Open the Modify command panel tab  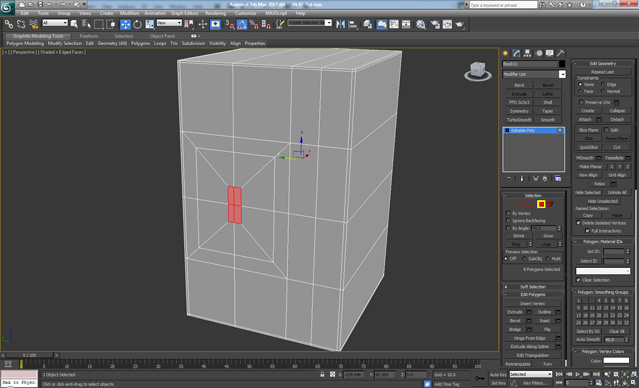517,53
